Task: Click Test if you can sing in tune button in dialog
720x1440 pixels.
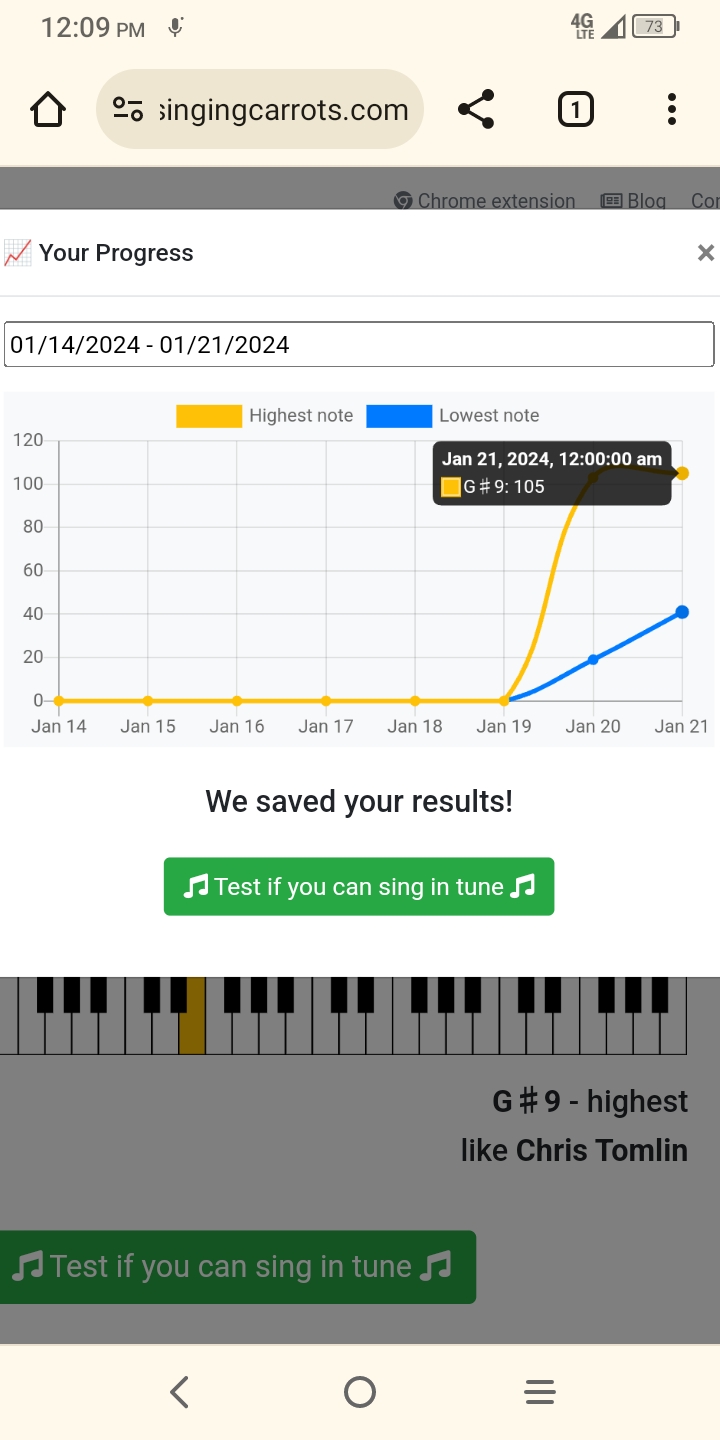Action: (359, 886)
